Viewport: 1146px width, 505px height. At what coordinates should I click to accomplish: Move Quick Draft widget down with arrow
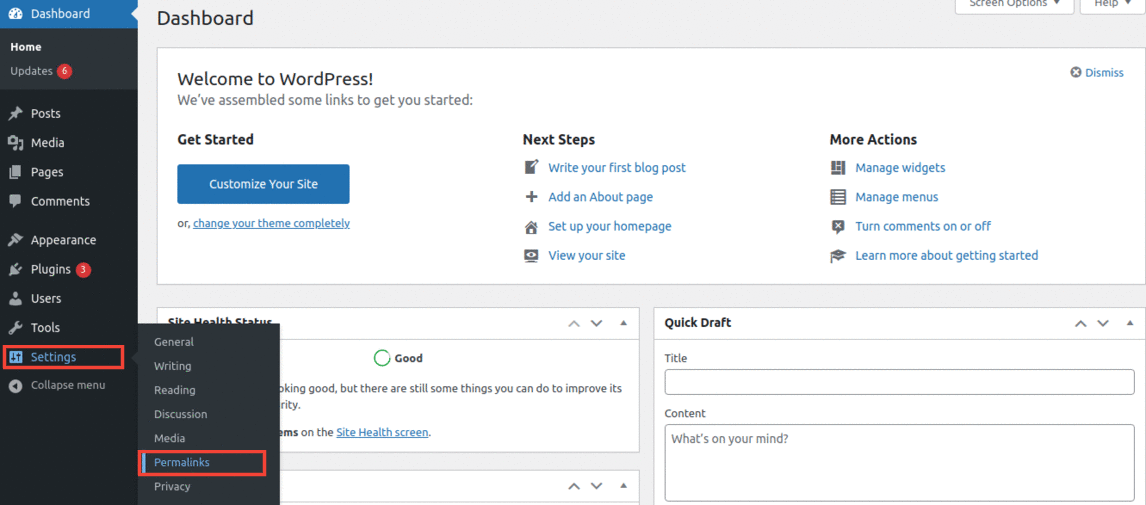(x=1103, y=323)
